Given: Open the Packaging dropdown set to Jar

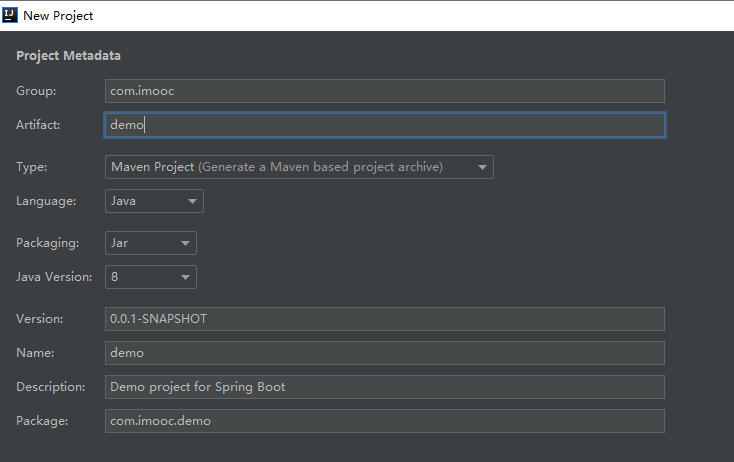Looking at the screenshot, I should tap(151, 243).
